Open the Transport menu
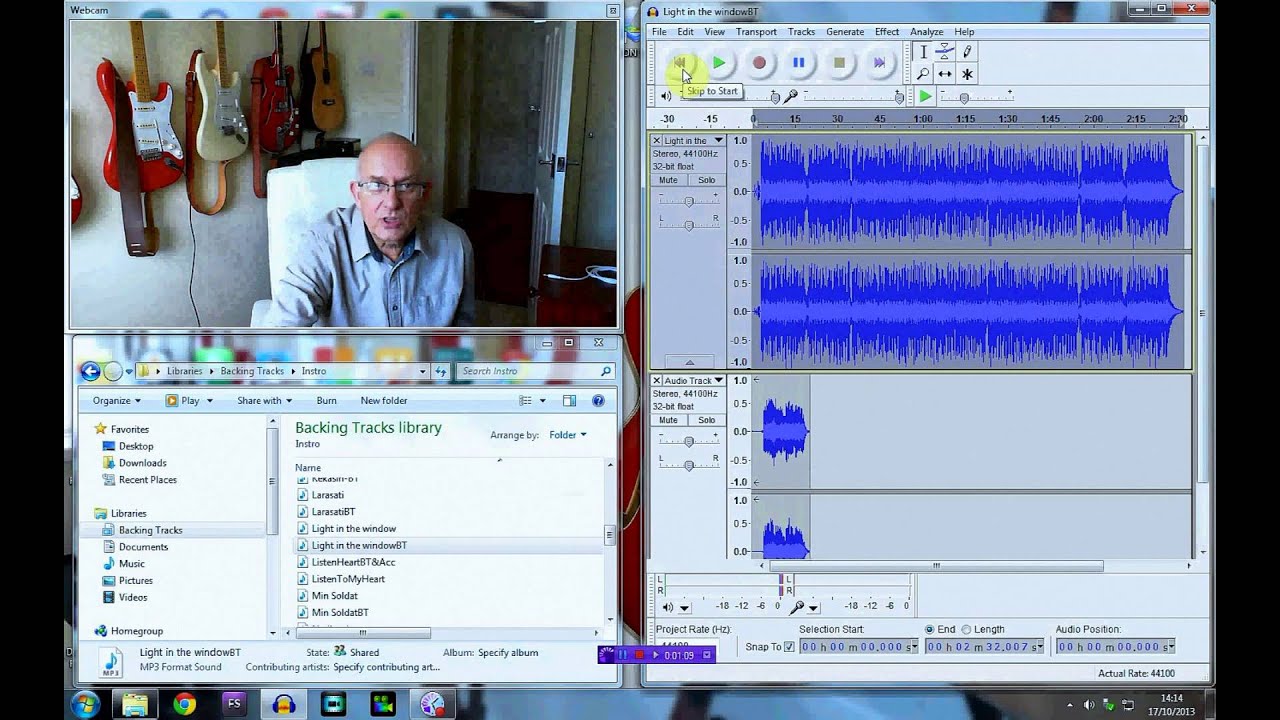This screenshot has width=1280, height=720. pyautogui.click(x=756, y=32)
